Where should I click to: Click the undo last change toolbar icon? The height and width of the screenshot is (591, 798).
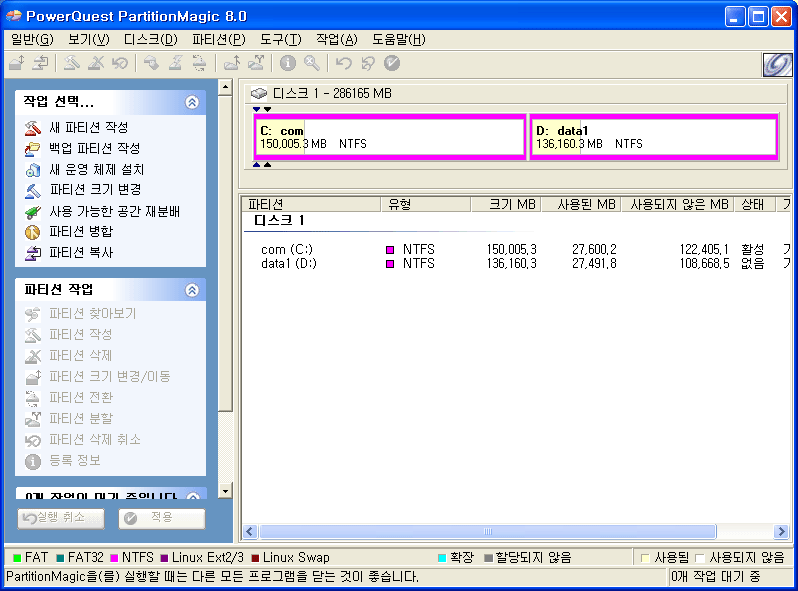pyautogui.click(x=344, y=63)
